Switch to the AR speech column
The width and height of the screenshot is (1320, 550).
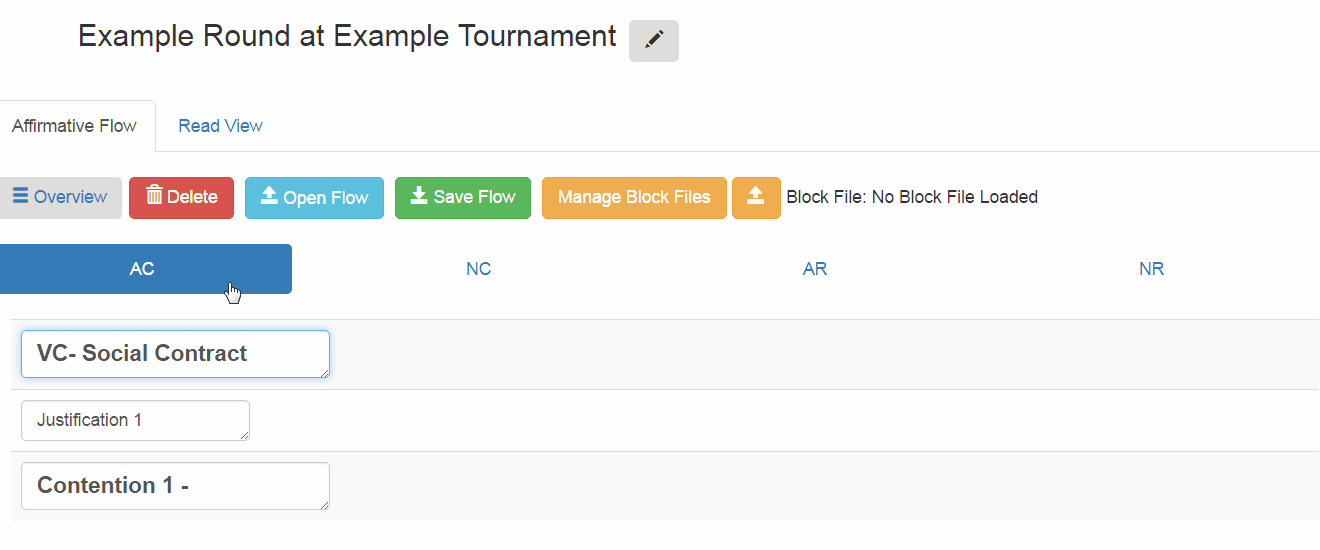[x=815, y=269]
